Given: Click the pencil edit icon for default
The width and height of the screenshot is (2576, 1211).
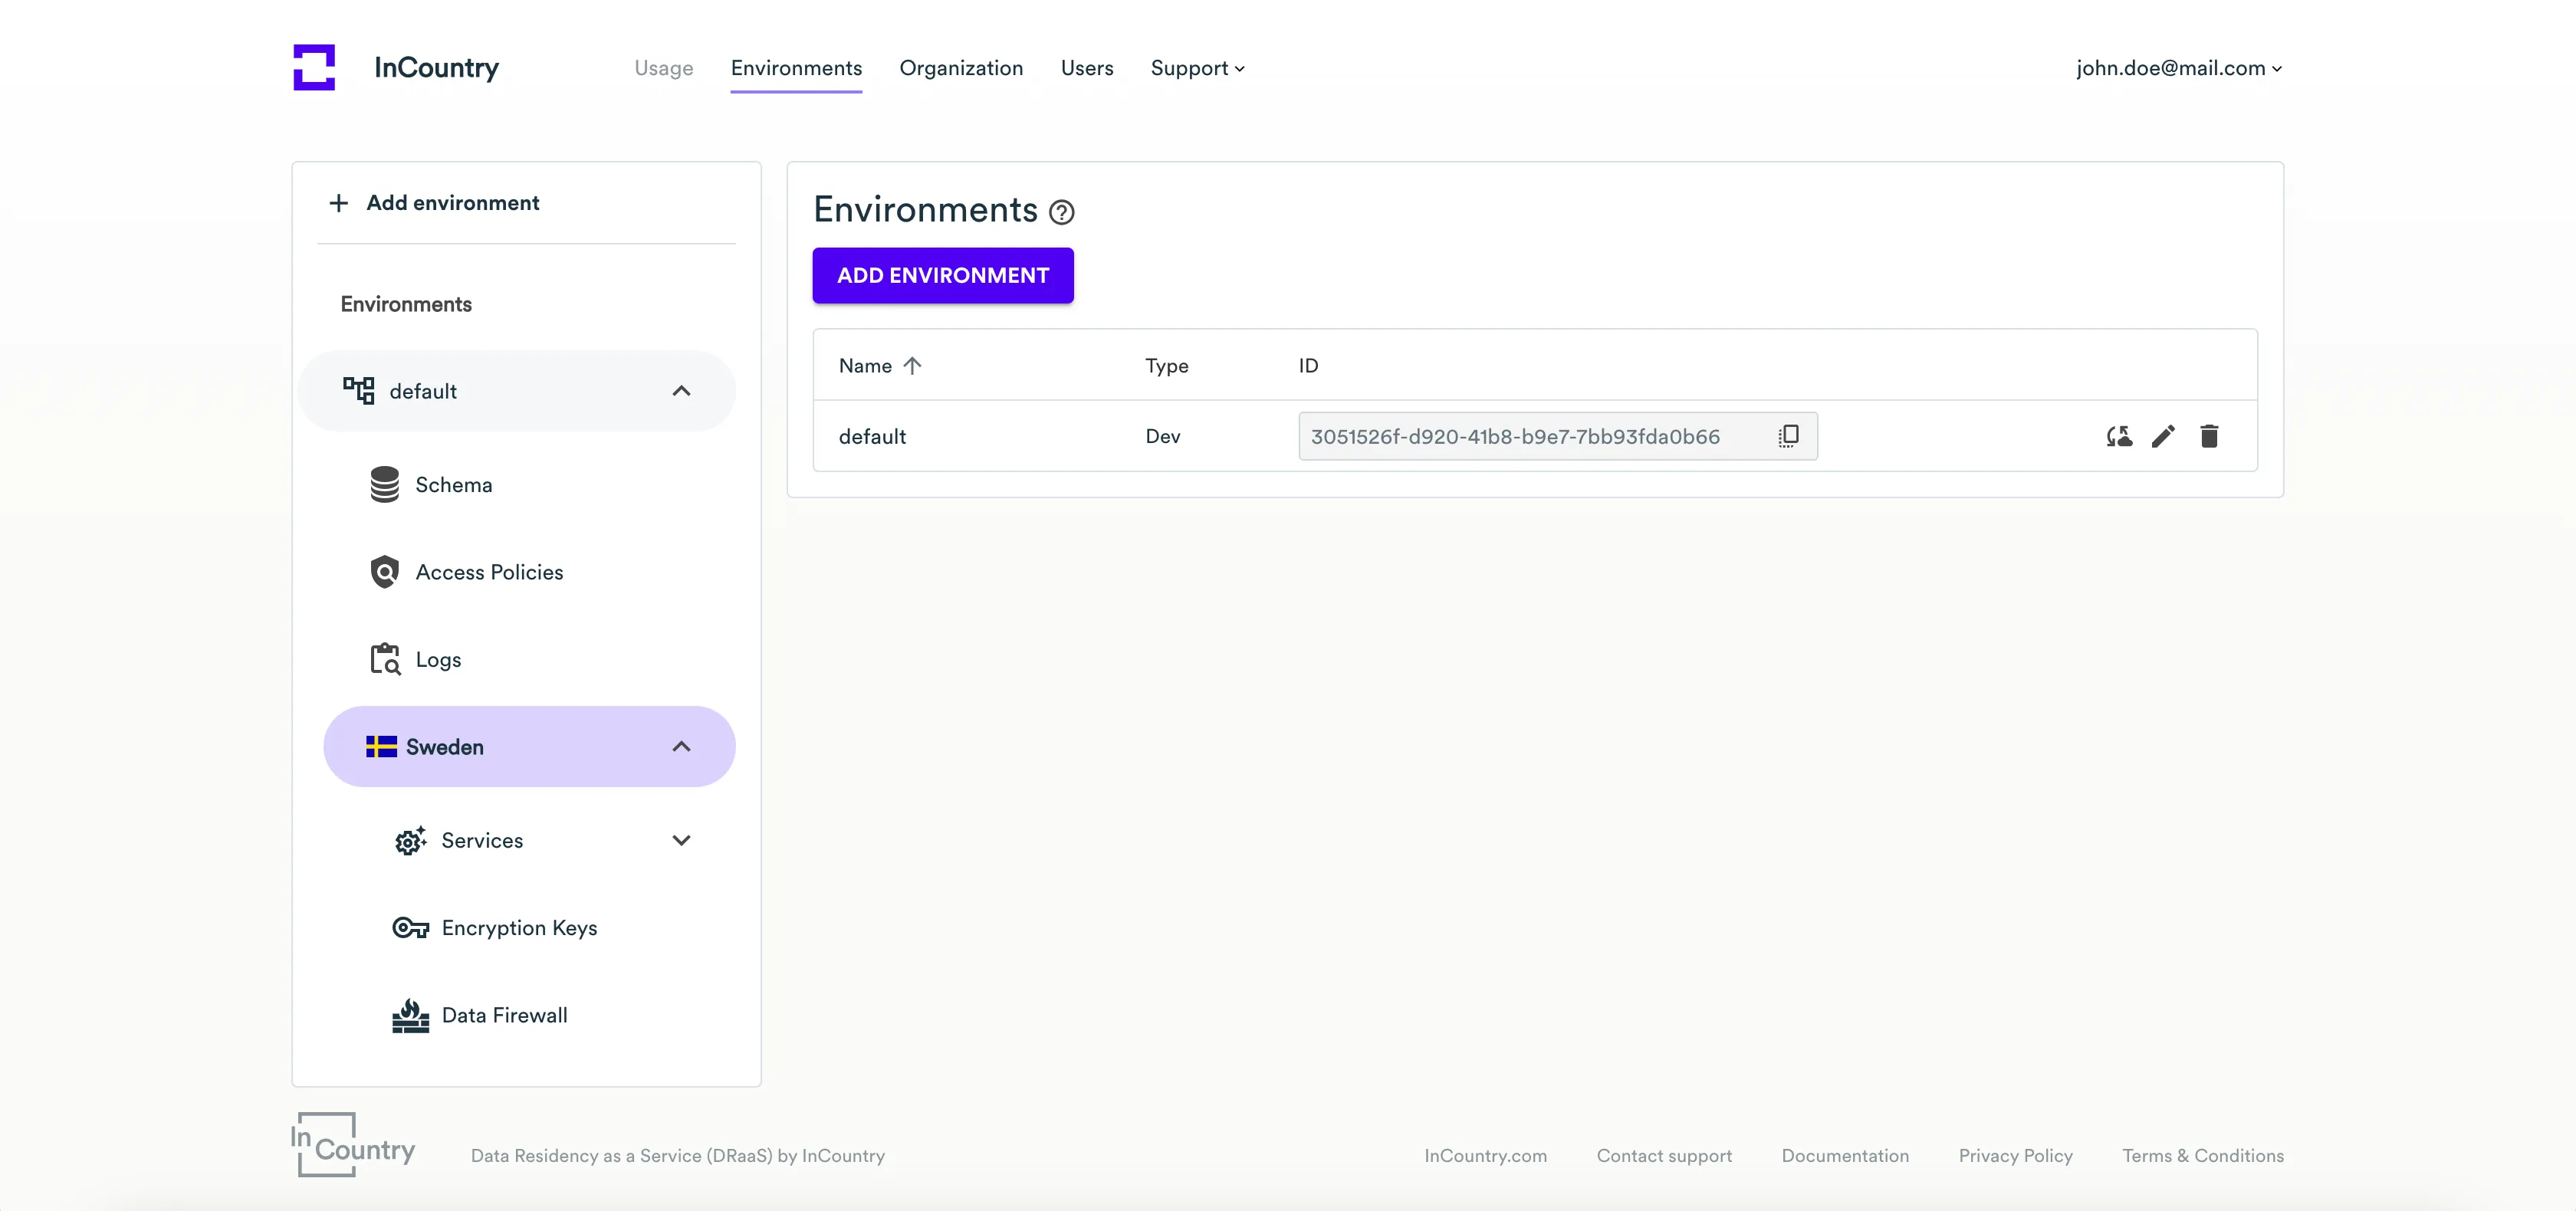Looking at the screenshot, I should pyautogui.click(x=2163, y=436).
